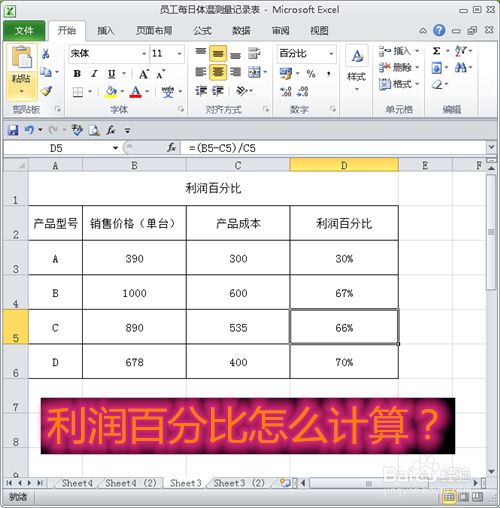The width and height of the screenshot is (500, 508).
Task: Toggle underline formatting
Action: tap(112, 74)
